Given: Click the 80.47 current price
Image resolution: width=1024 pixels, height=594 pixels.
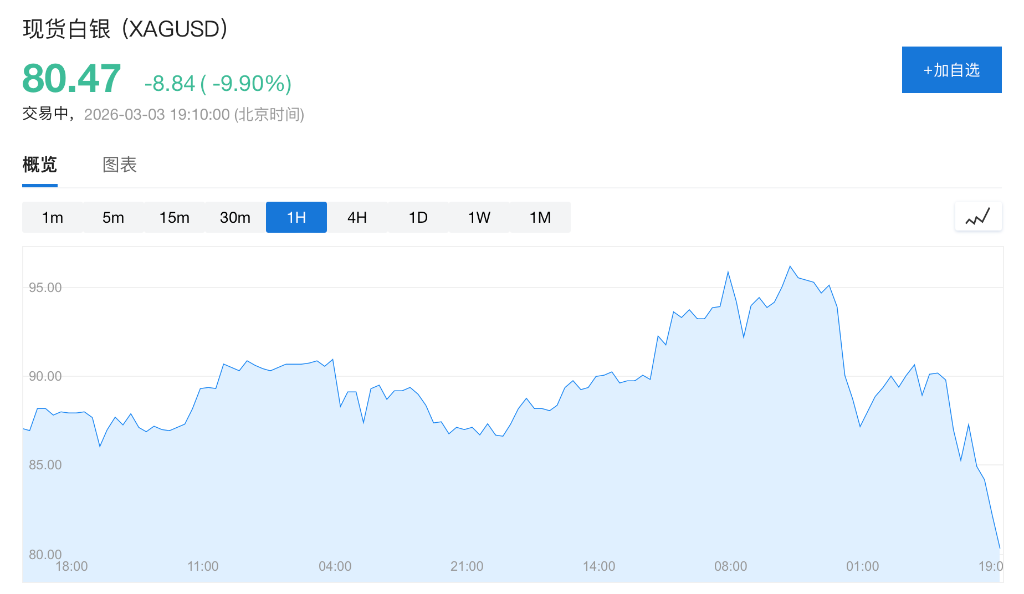Looking at the screenshot, I should coord(72,79).
